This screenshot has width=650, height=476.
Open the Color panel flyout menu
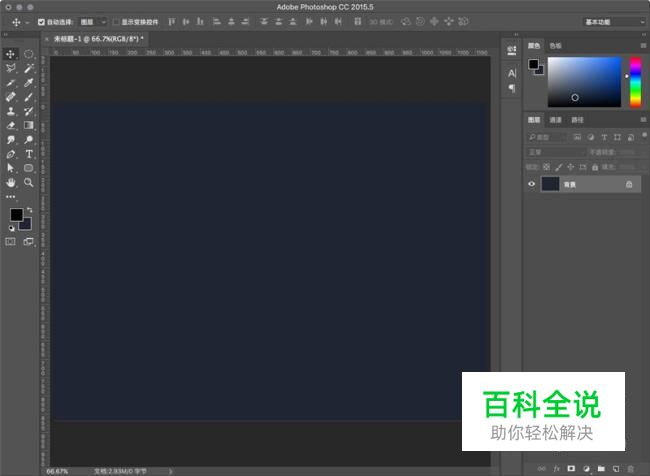click(643, 46)
